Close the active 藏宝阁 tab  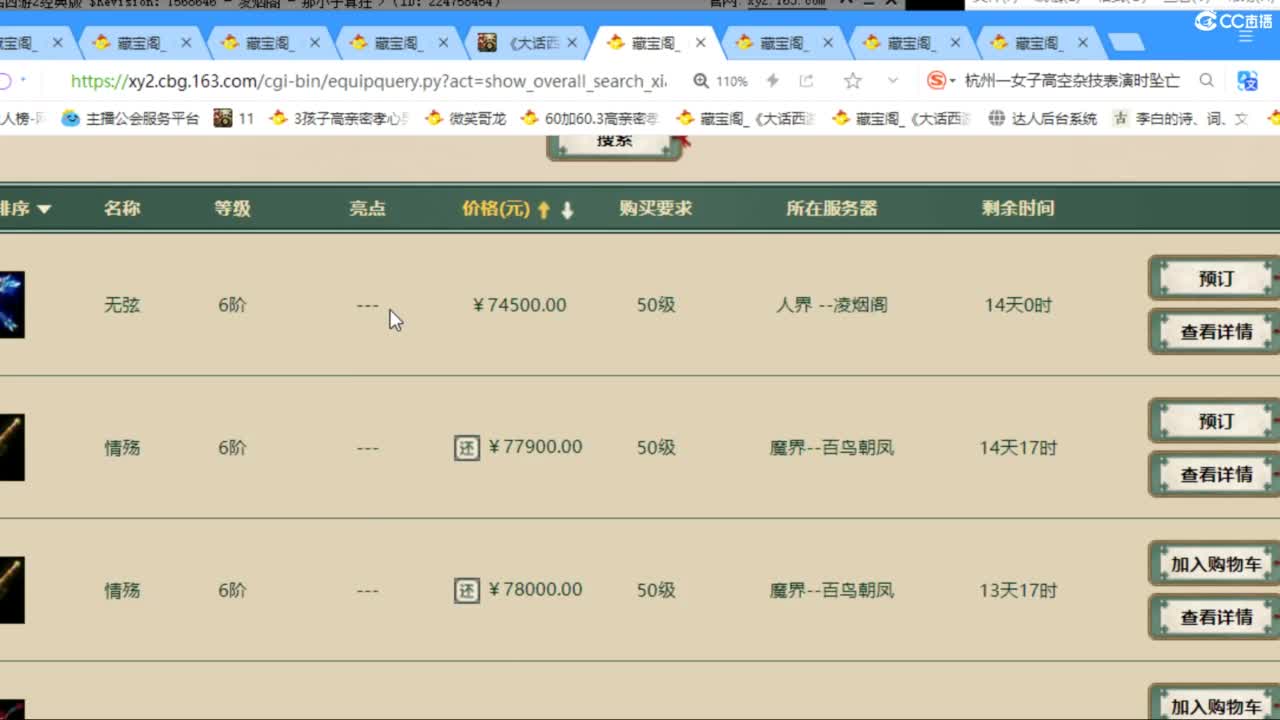point(700,43)
